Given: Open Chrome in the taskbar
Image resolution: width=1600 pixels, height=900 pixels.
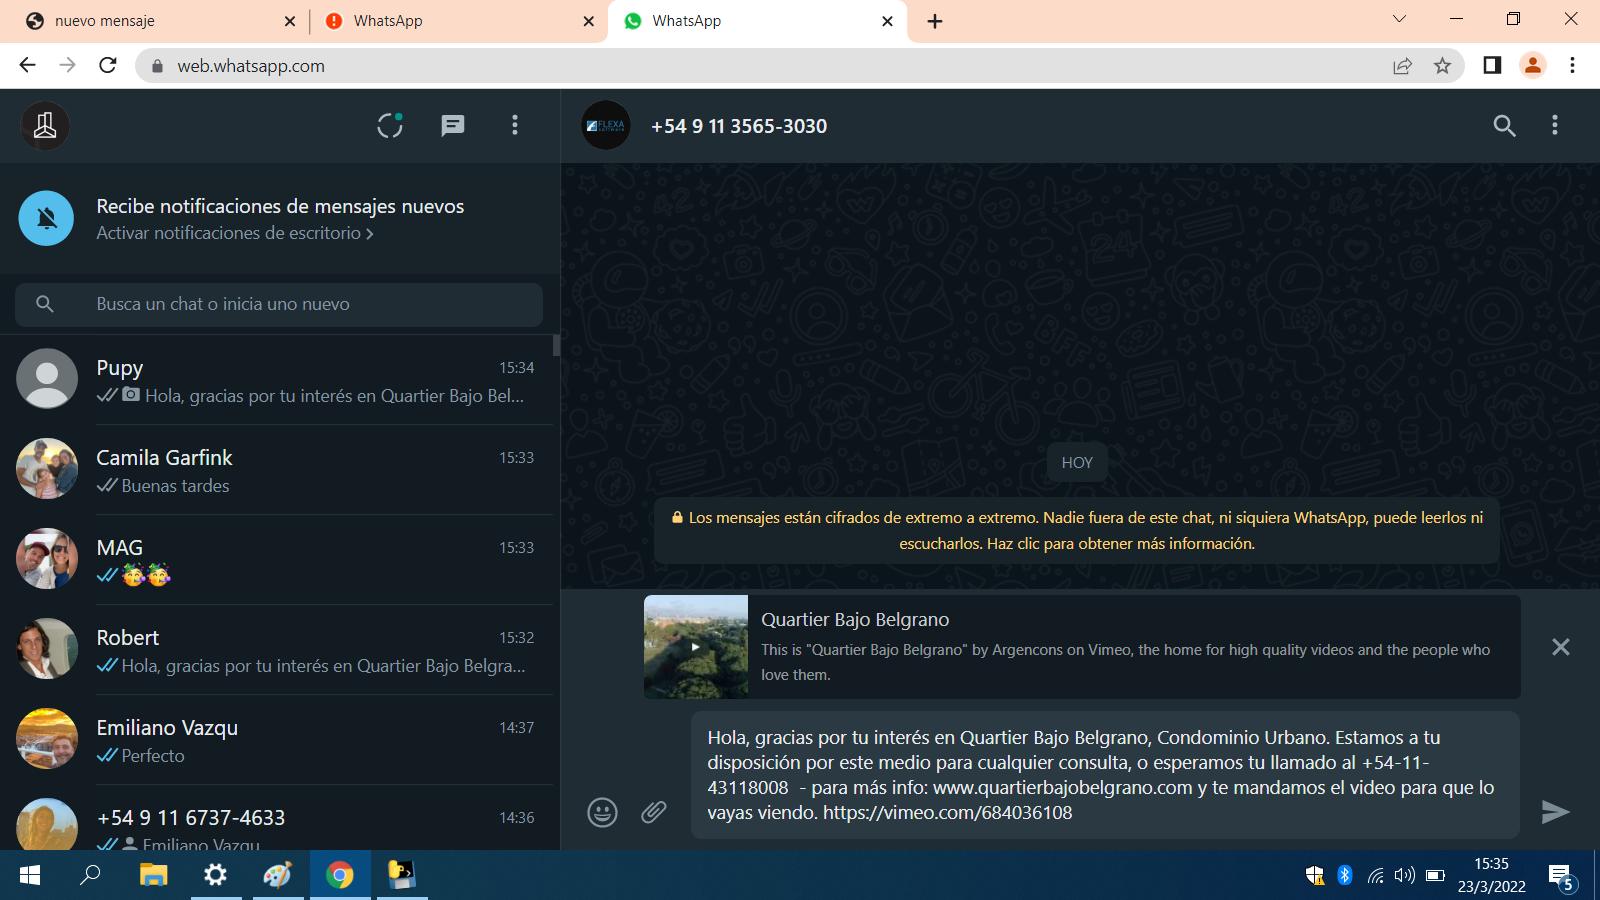Looking at the screenshot, I should click(x=340, y=875).
